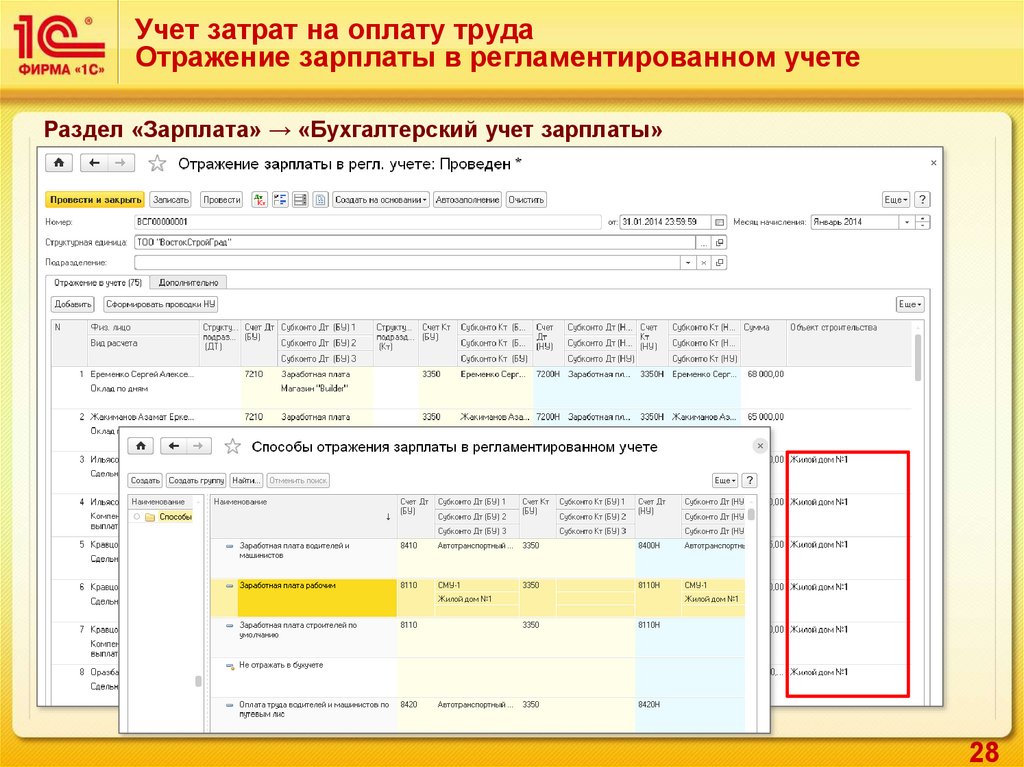The width and height of the screenshot is (1024, 767).
Task: Go to home in the main document window
Action: coord(59,163)
